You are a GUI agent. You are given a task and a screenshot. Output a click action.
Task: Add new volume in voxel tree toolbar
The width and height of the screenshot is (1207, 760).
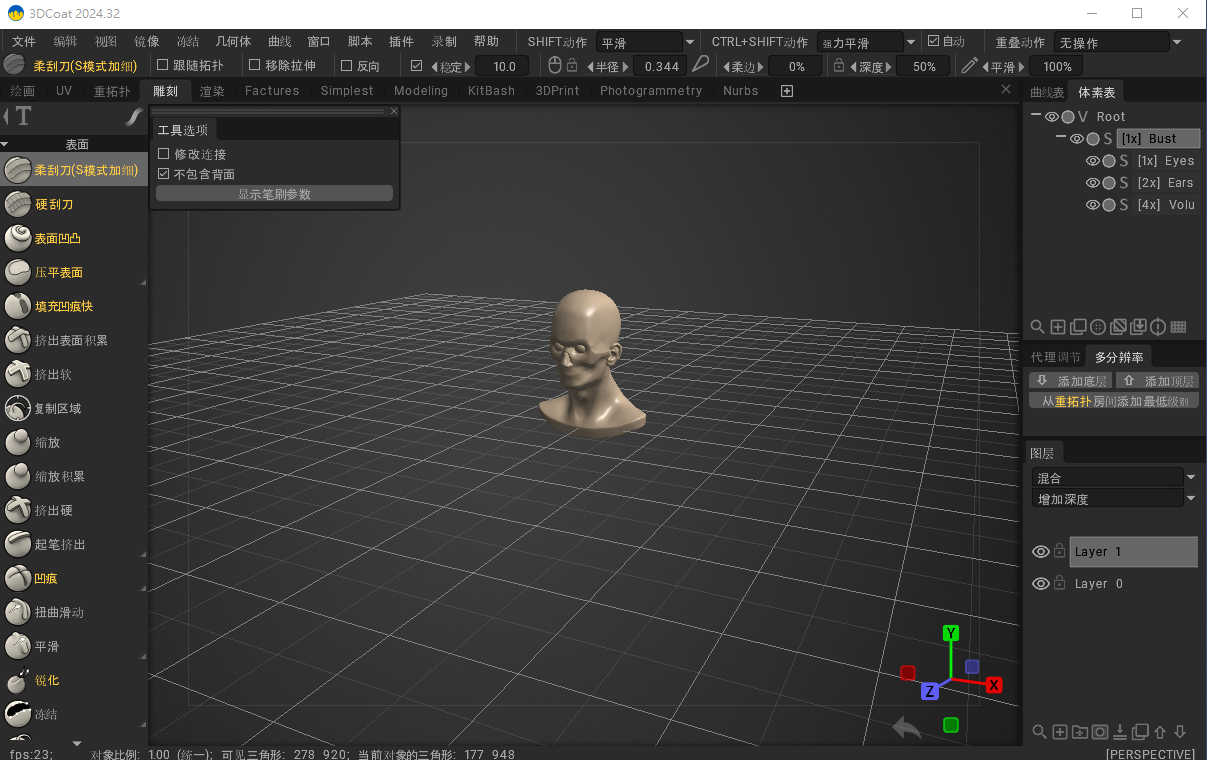tap(1058, 327)
